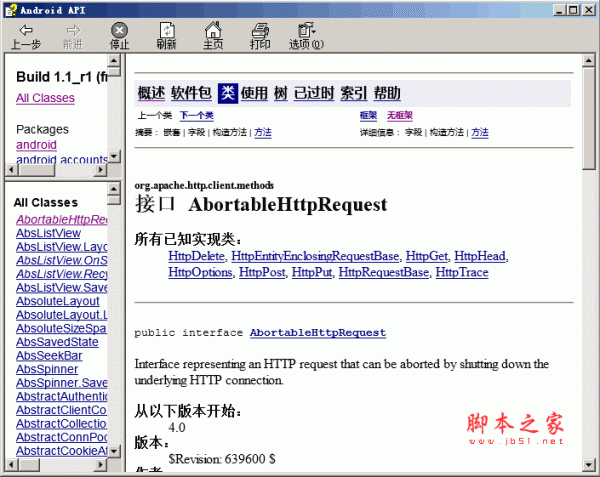Viewport: 600px width, 477px height.
Task: Open the 已过时 navigation tab
Action: coord(314,93)
